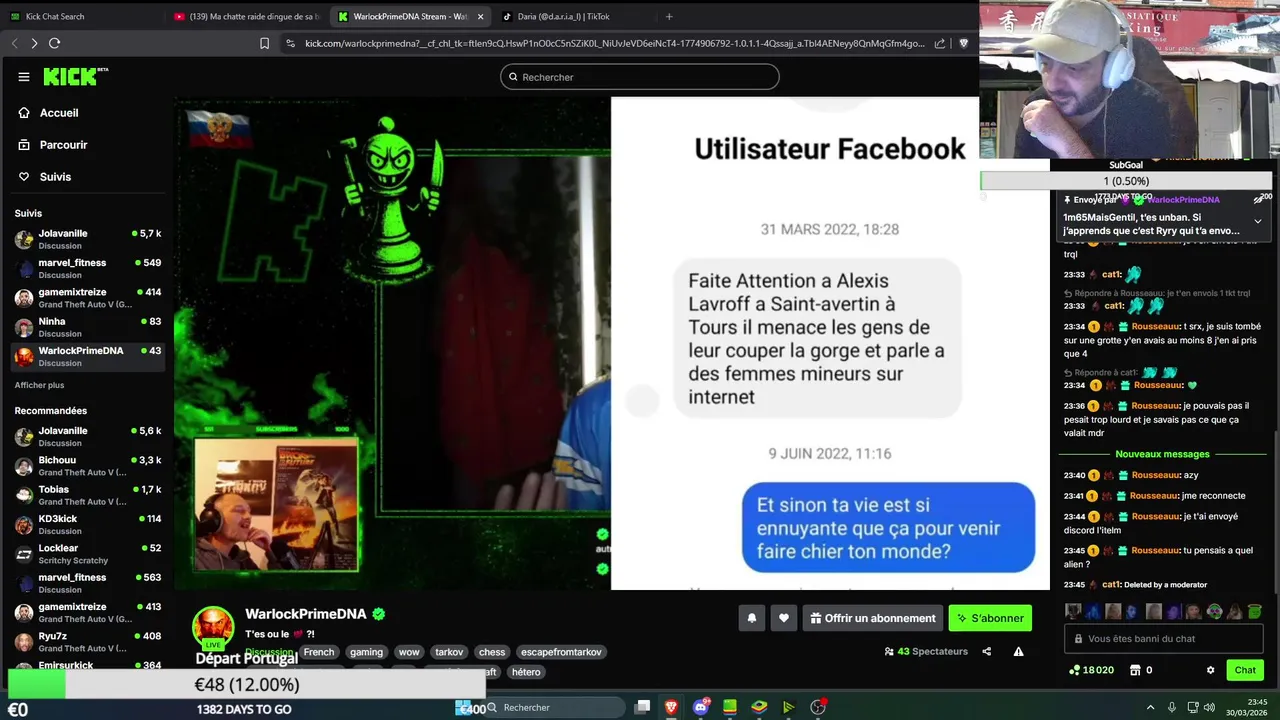Click the gaming tag
This screenshot has height=720, width=1280.
click(x=366, y=652)
